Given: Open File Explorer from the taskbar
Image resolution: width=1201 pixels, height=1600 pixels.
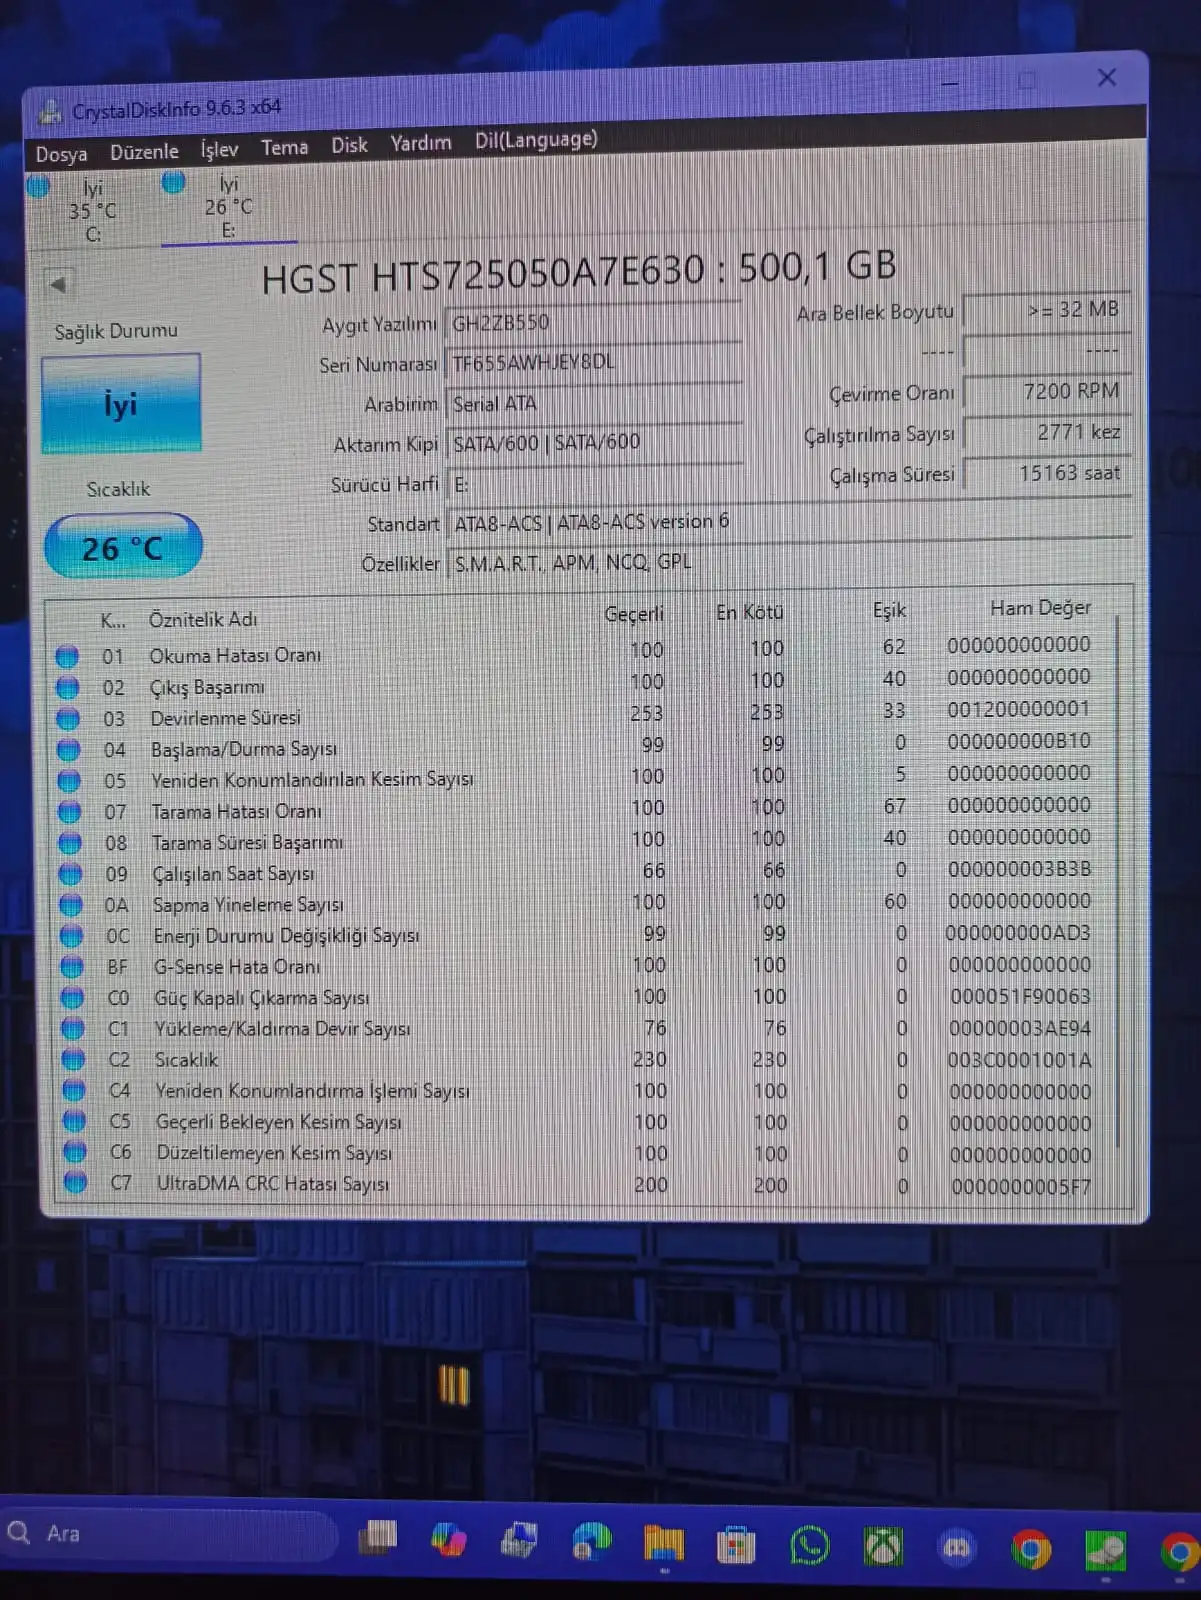Looking at the screenshot, I should pos(663,1543).
